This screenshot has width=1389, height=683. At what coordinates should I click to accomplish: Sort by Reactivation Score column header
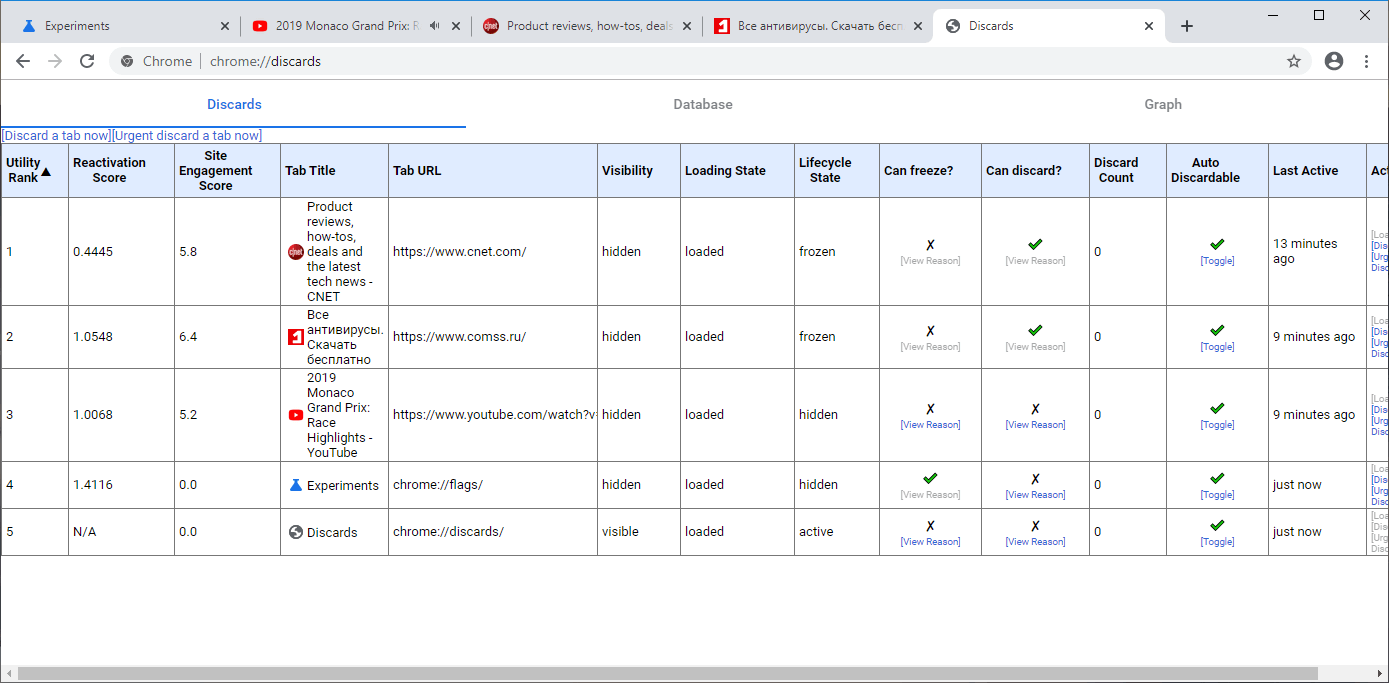[121, 171]
